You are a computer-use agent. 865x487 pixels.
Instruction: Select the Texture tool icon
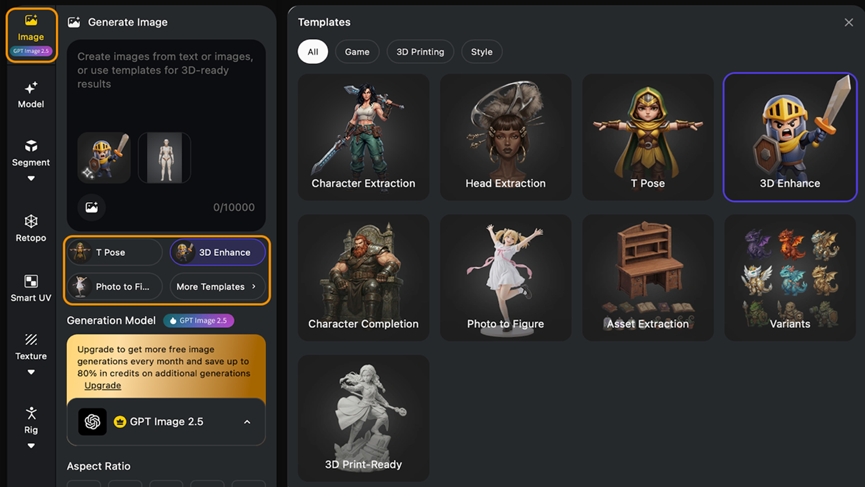(31, 339)
